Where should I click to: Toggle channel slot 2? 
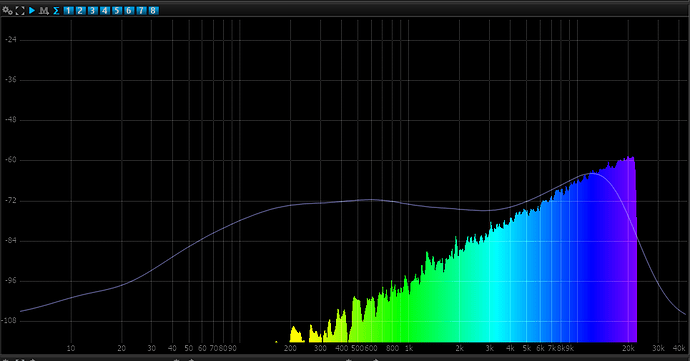pos(80,10)
